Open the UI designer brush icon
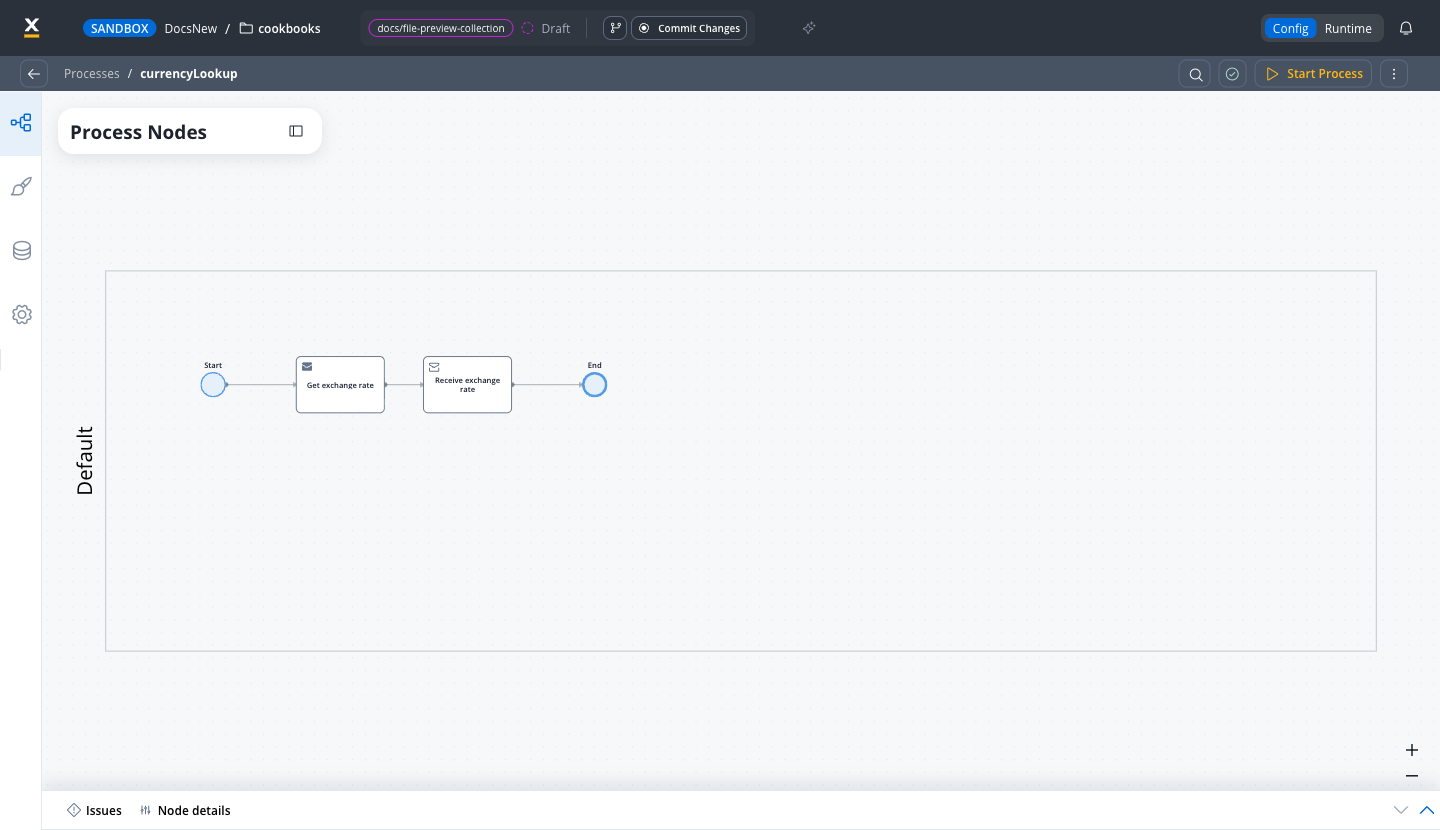 pos(21,187)
